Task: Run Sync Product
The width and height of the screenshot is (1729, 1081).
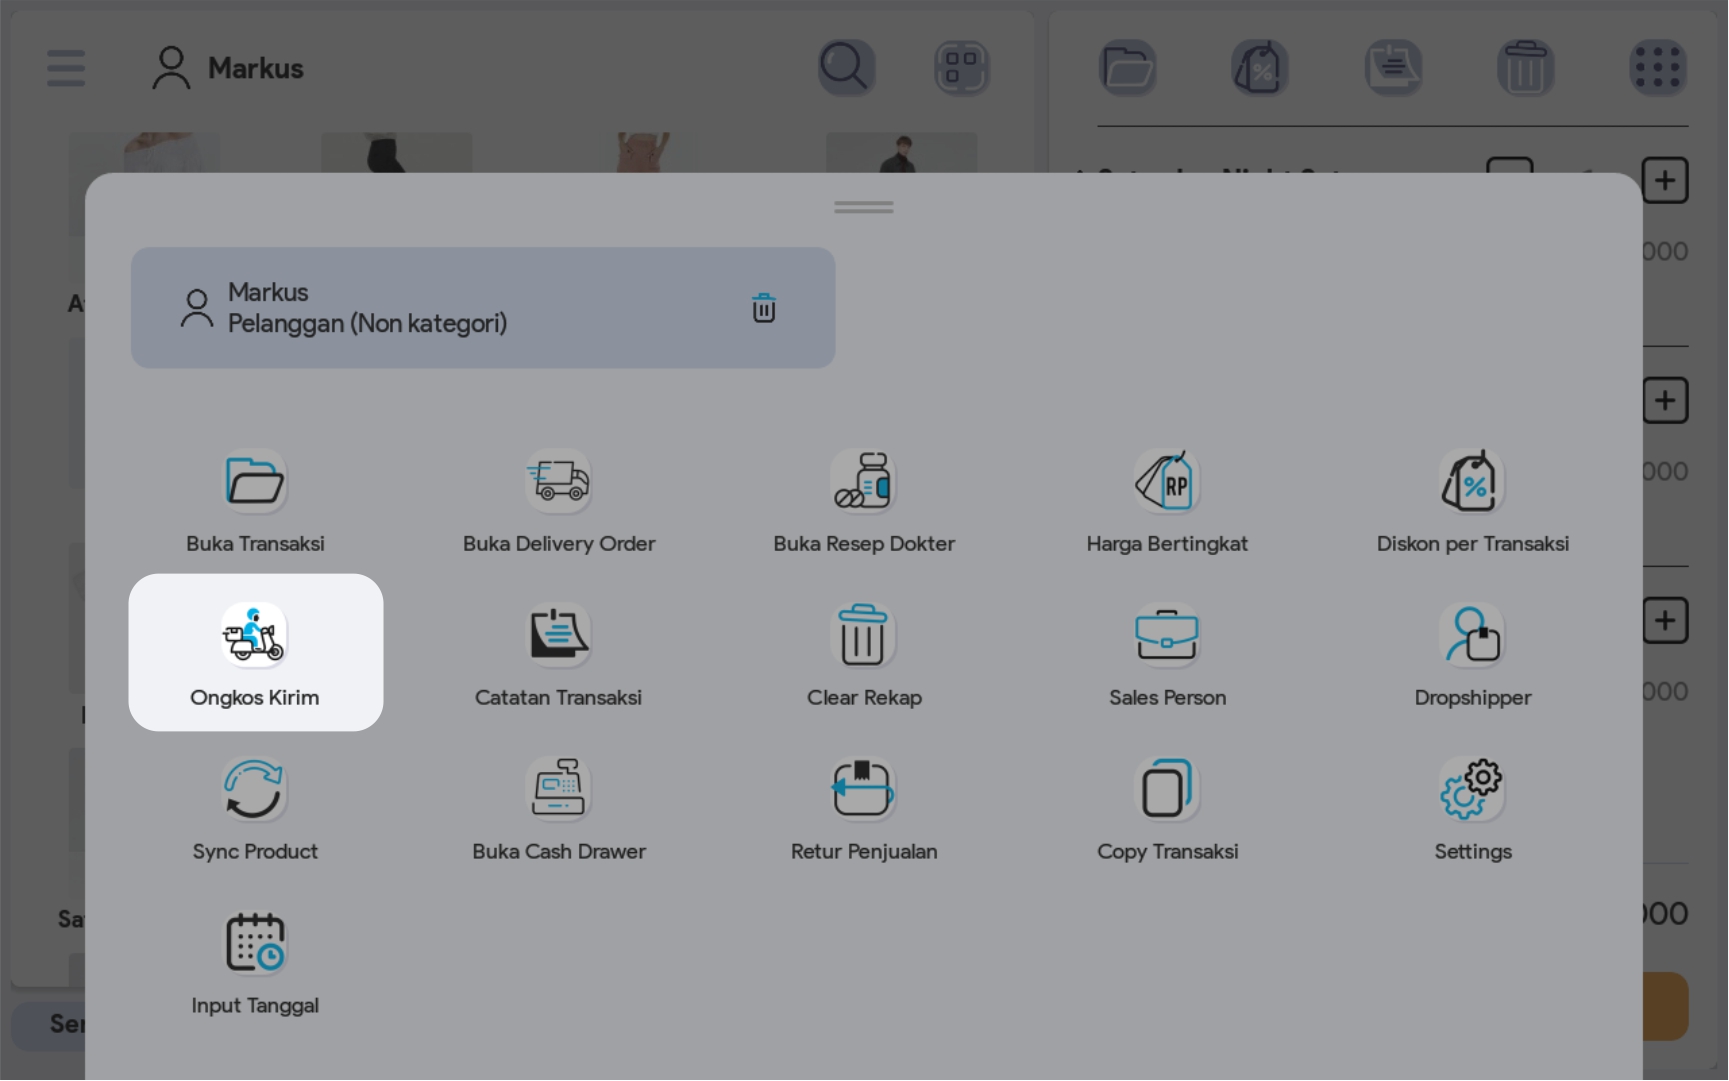Action: pyautogui.click(x=255, y=790)
